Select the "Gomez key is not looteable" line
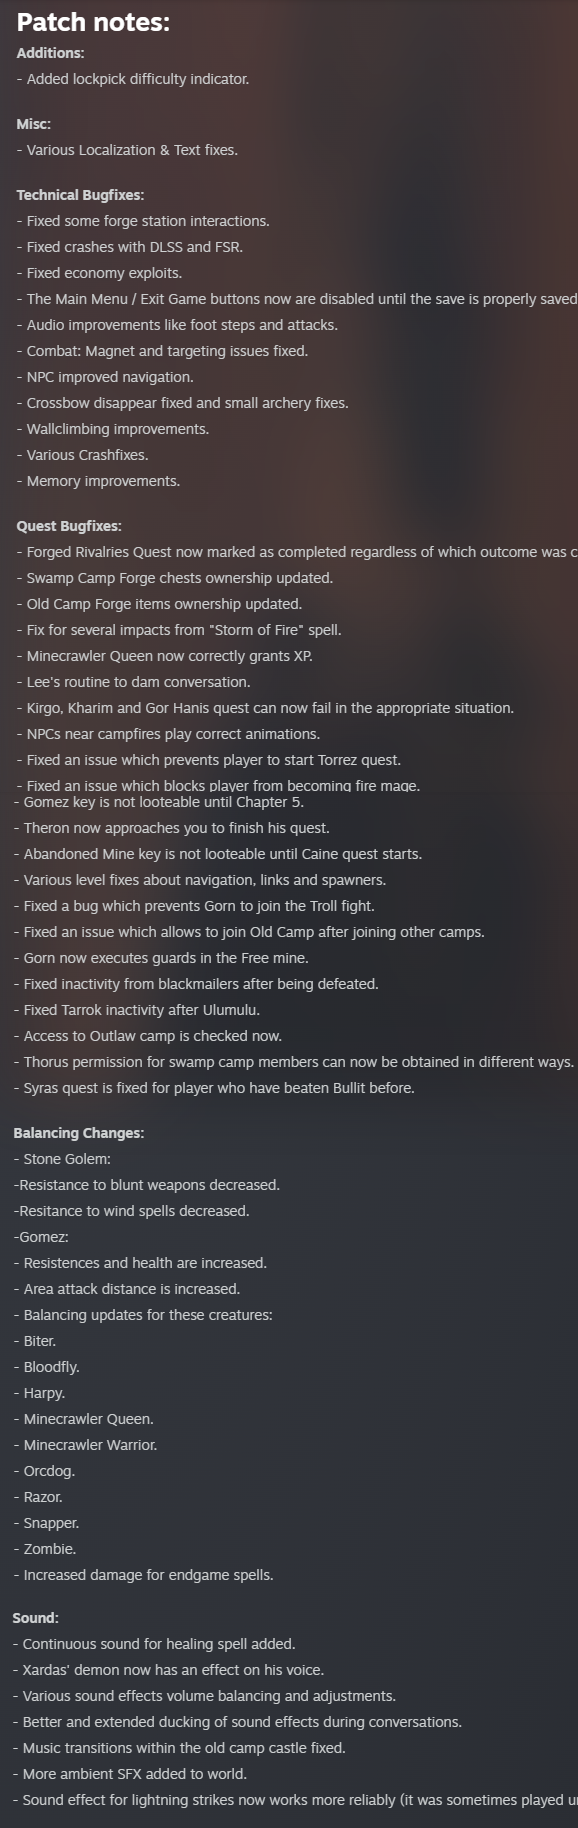This screenshot has width=578, height=1828. [159, 802]
